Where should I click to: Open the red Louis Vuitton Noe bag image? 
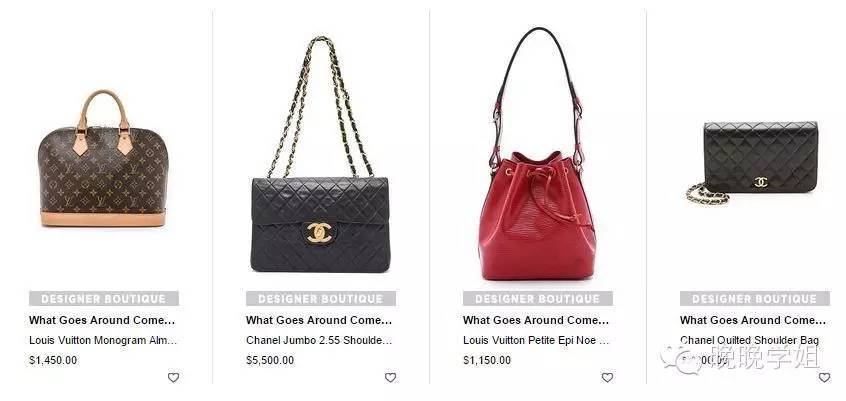537,154
